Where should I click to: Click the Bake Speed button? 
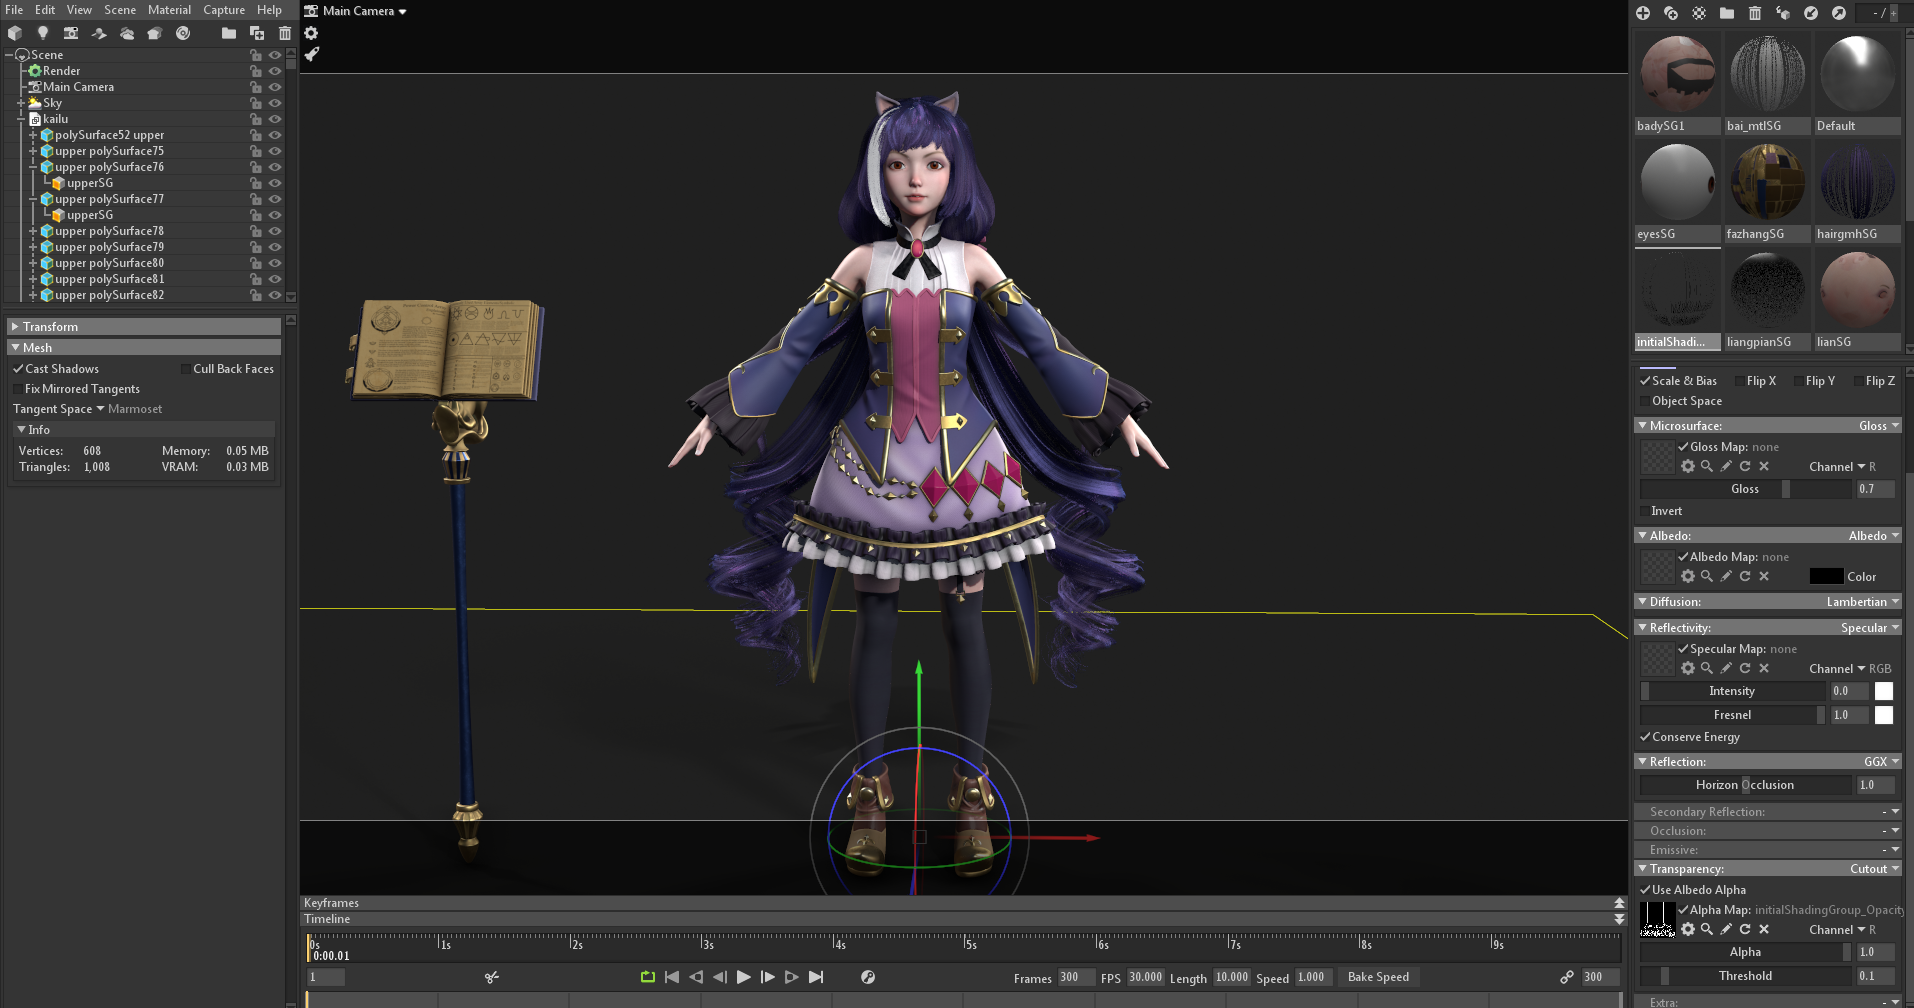[x=1378, y=977]
